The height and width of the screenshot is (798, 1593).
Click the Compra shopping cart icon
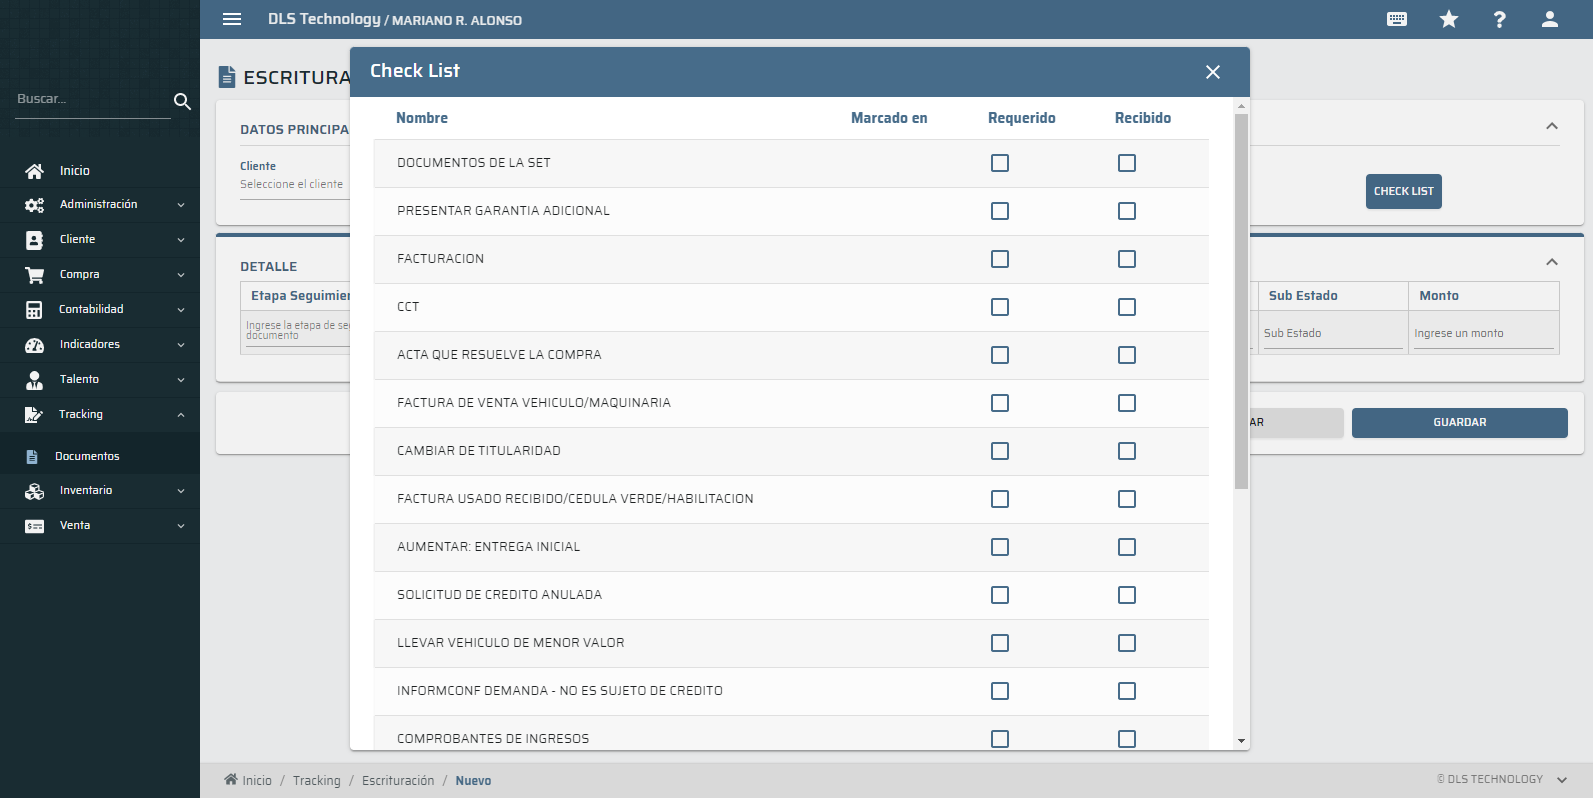coord(34,275)
